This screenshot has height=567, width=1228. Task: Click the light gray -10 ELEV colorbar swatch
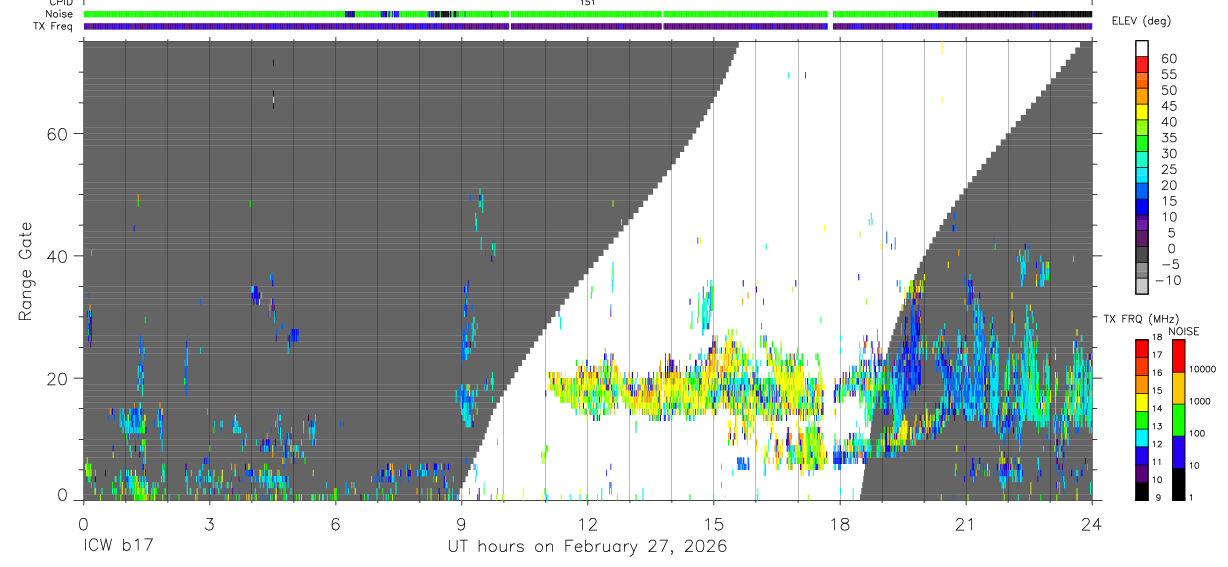(x=1142, y=287)
